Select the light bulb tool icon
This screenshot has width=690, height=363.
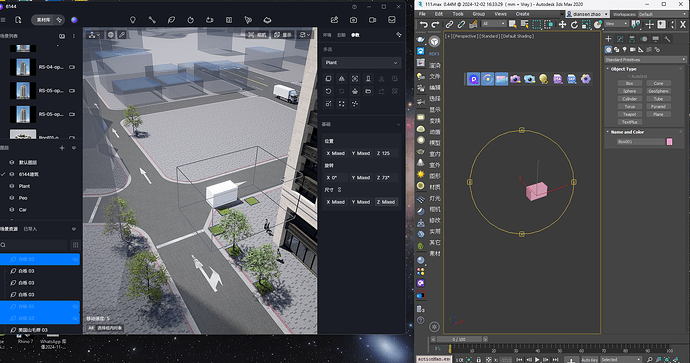click(132, 20)
